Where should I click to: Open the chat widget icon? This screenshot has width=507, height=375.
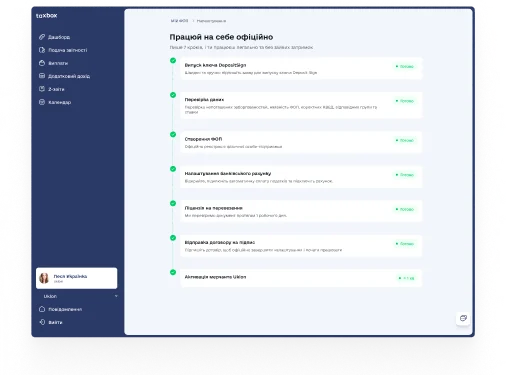click(463, 318)
